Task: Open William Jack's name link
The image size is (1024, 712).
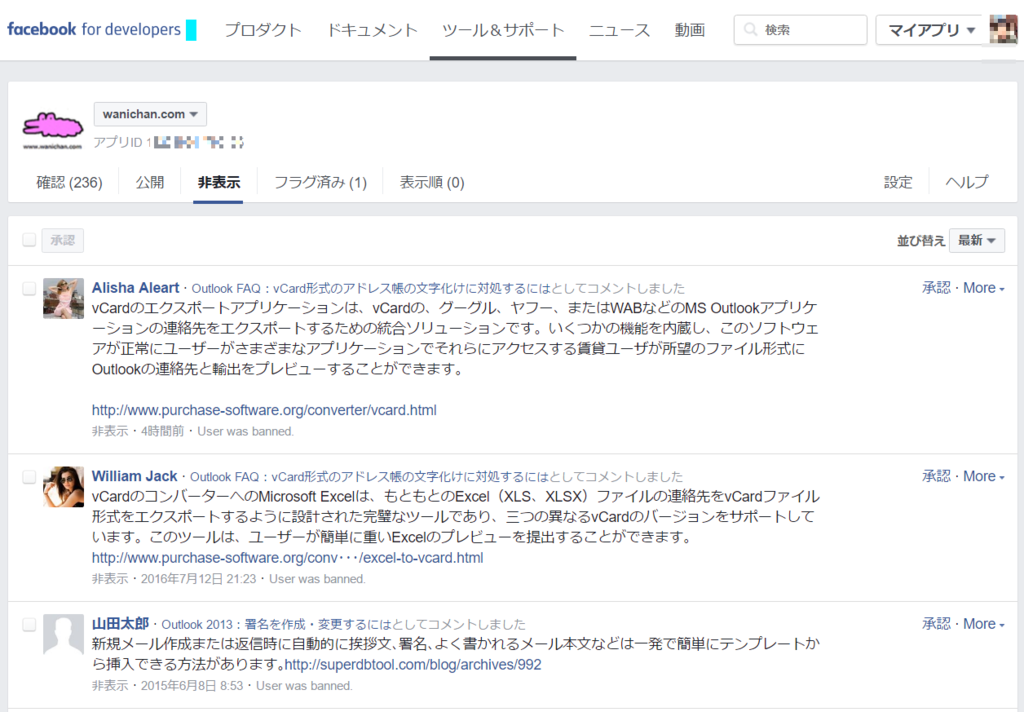Action: (134, 476)
